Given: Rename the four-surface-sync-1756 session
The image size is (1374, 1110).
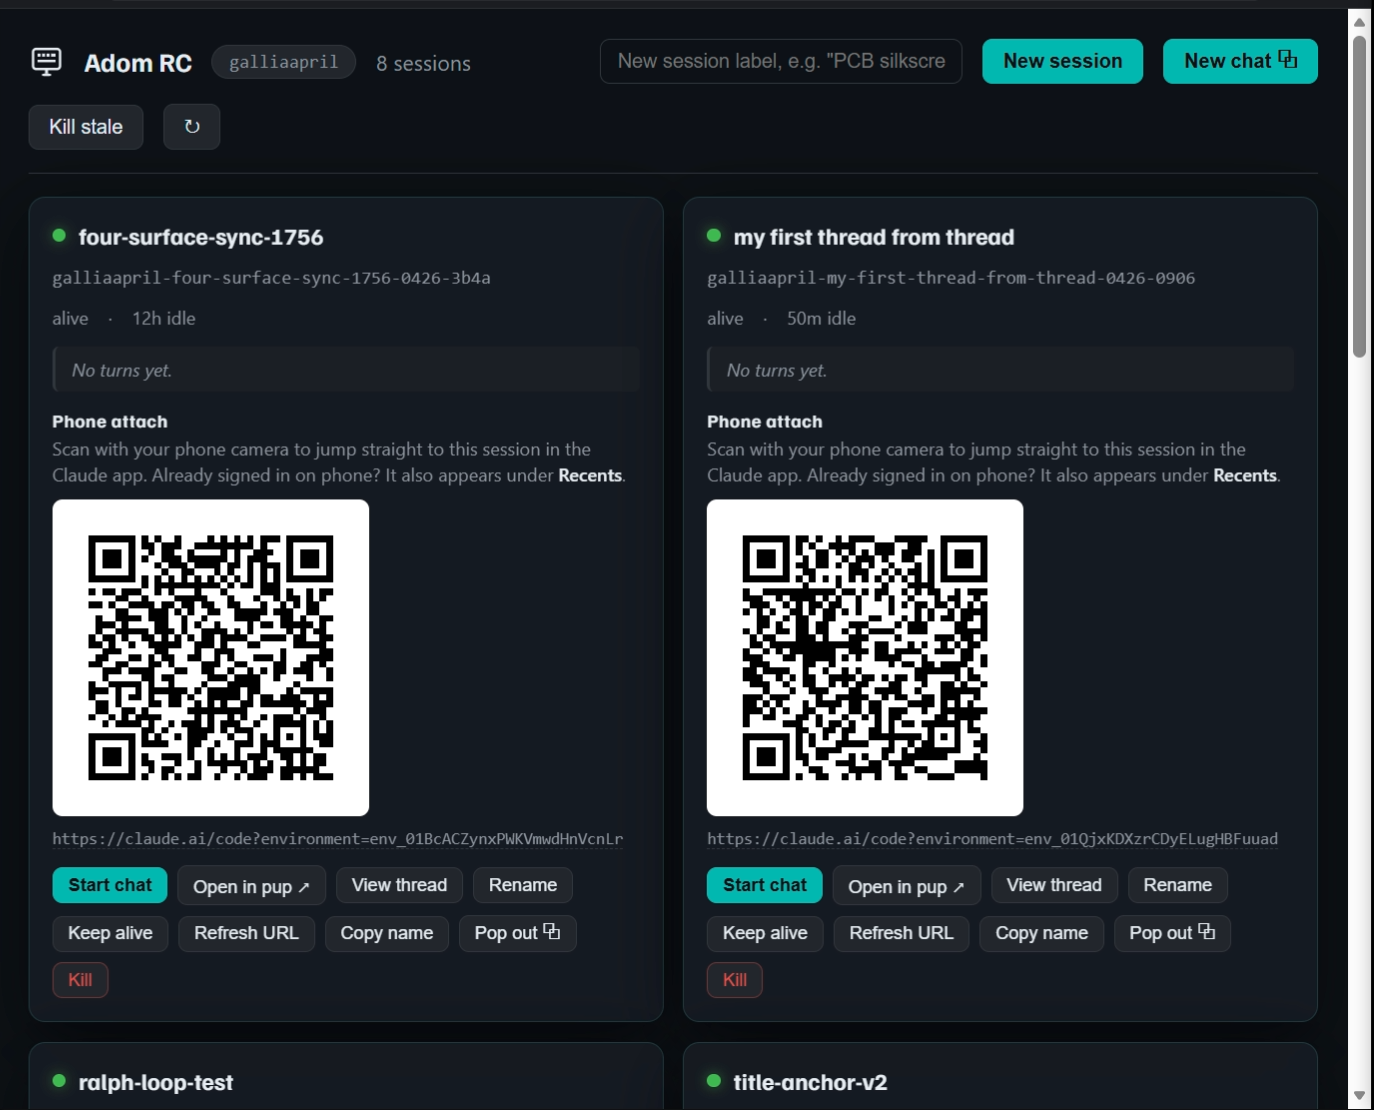Looking at the screenshot, I should point(523,885).
